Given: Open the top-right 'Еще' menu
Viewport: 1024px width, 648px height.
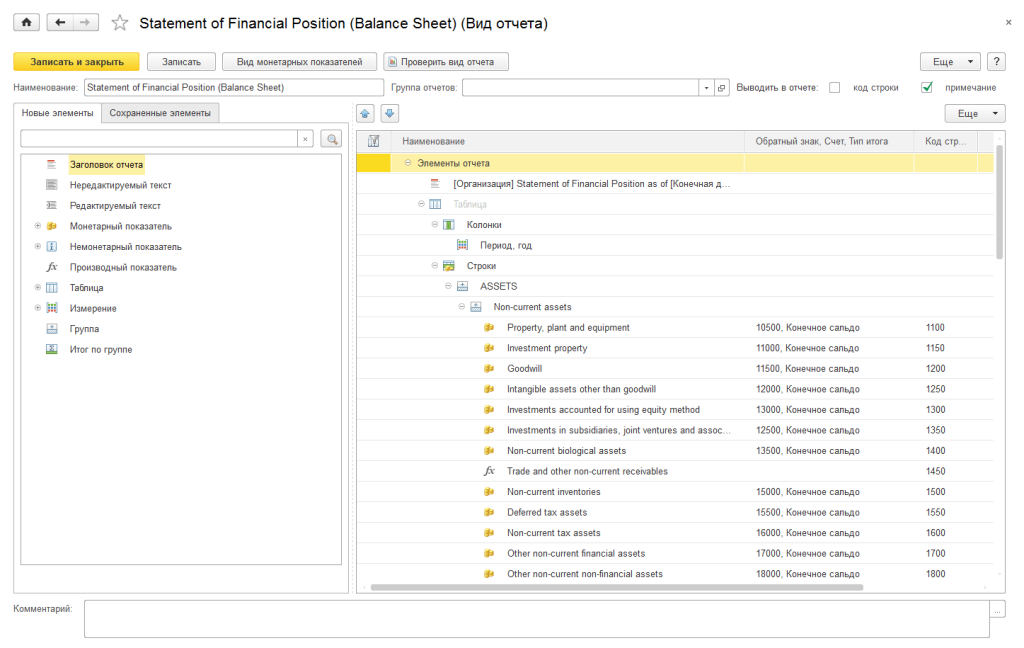Looking at the screenshot, I should [x=949, y=62].
